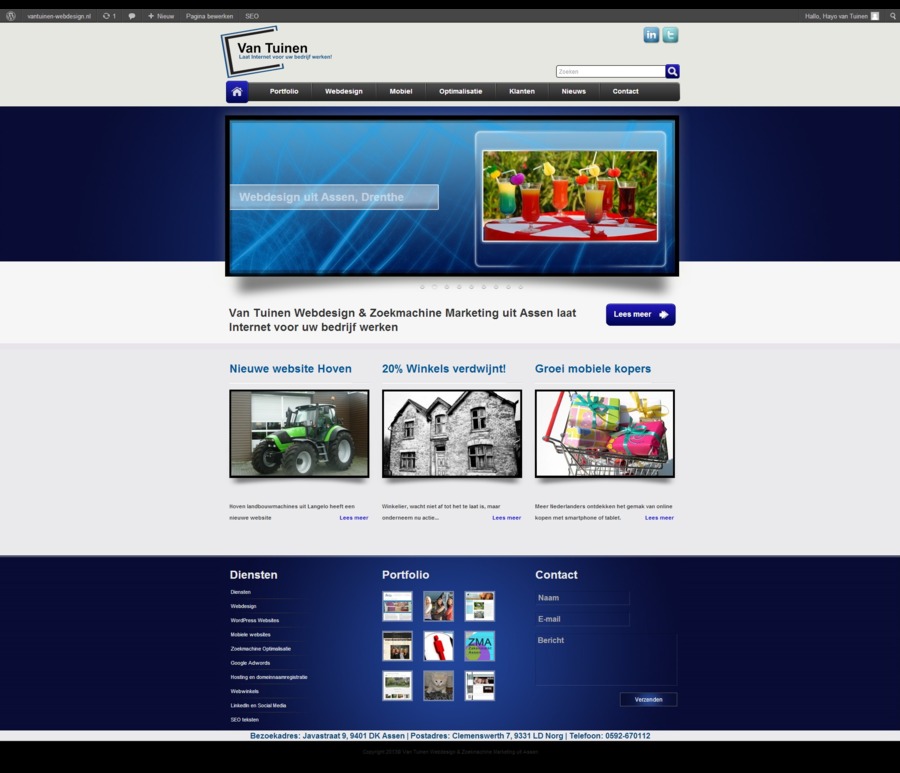Click the footer Webdesign link
The width and height of the screenshot is (900, 773).
pyautogui.click(x=243, y=606)
